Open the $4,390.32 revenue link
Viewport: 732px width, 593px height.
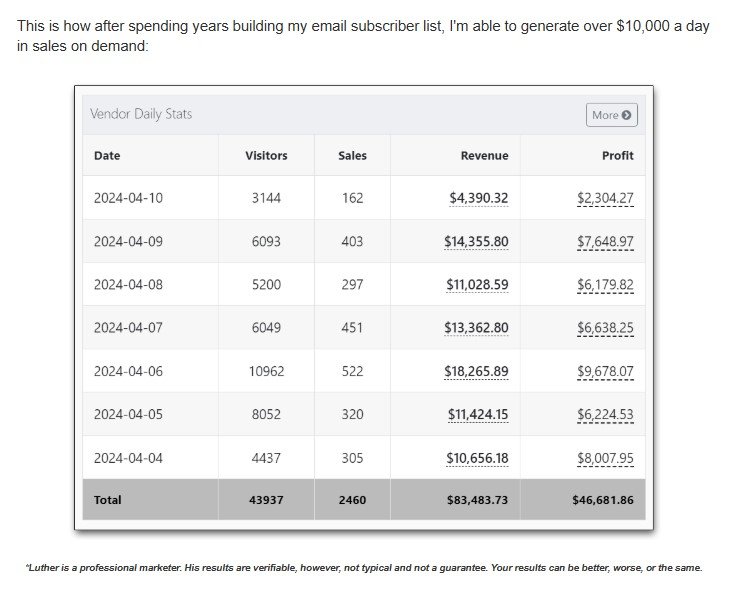478,198
